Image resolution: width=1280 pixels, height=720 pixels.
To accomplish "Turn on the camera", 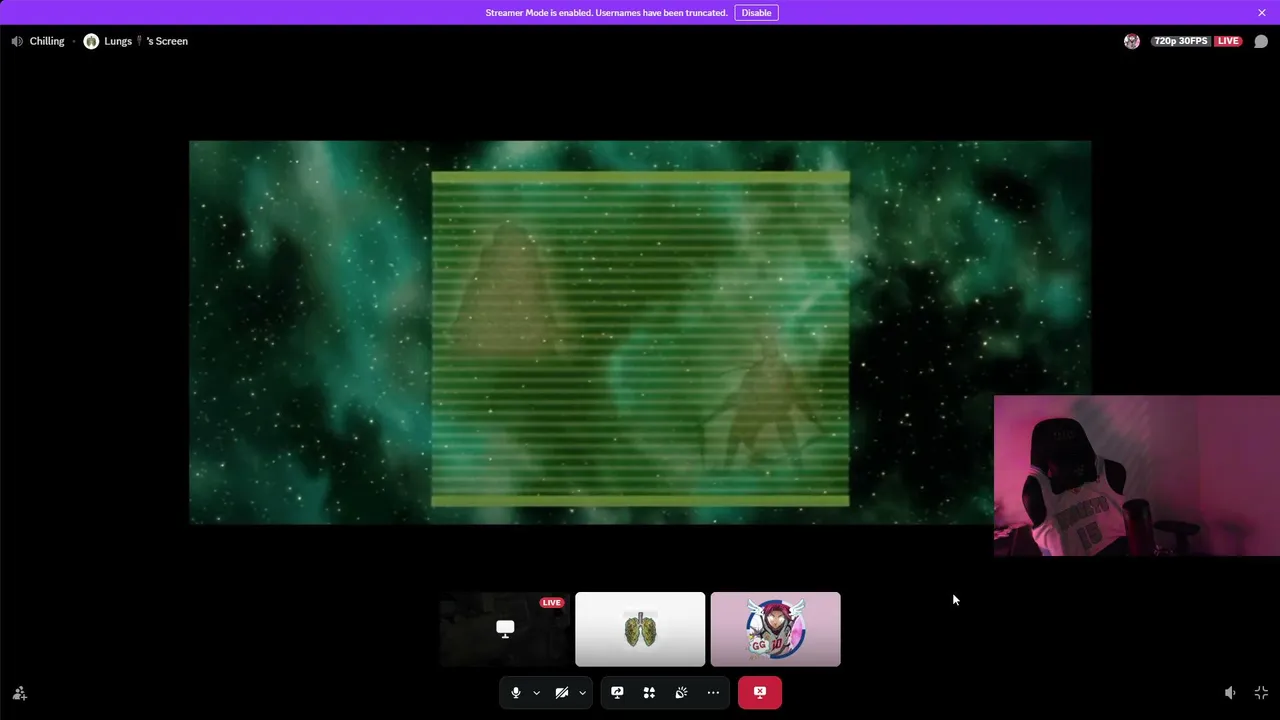I will 562,693.
